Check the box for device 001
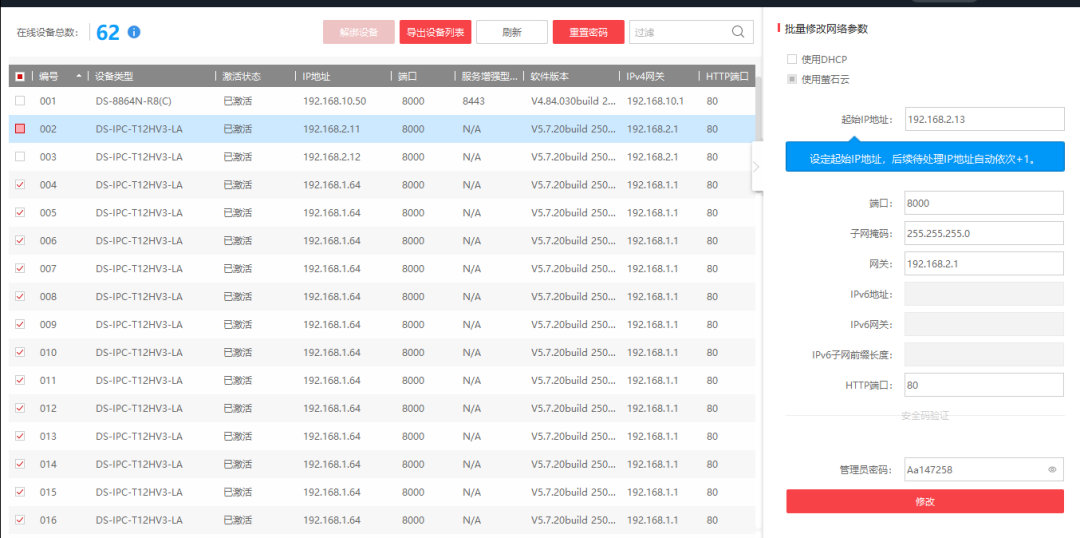1080x538 pixels. click(x=20, y=101)
